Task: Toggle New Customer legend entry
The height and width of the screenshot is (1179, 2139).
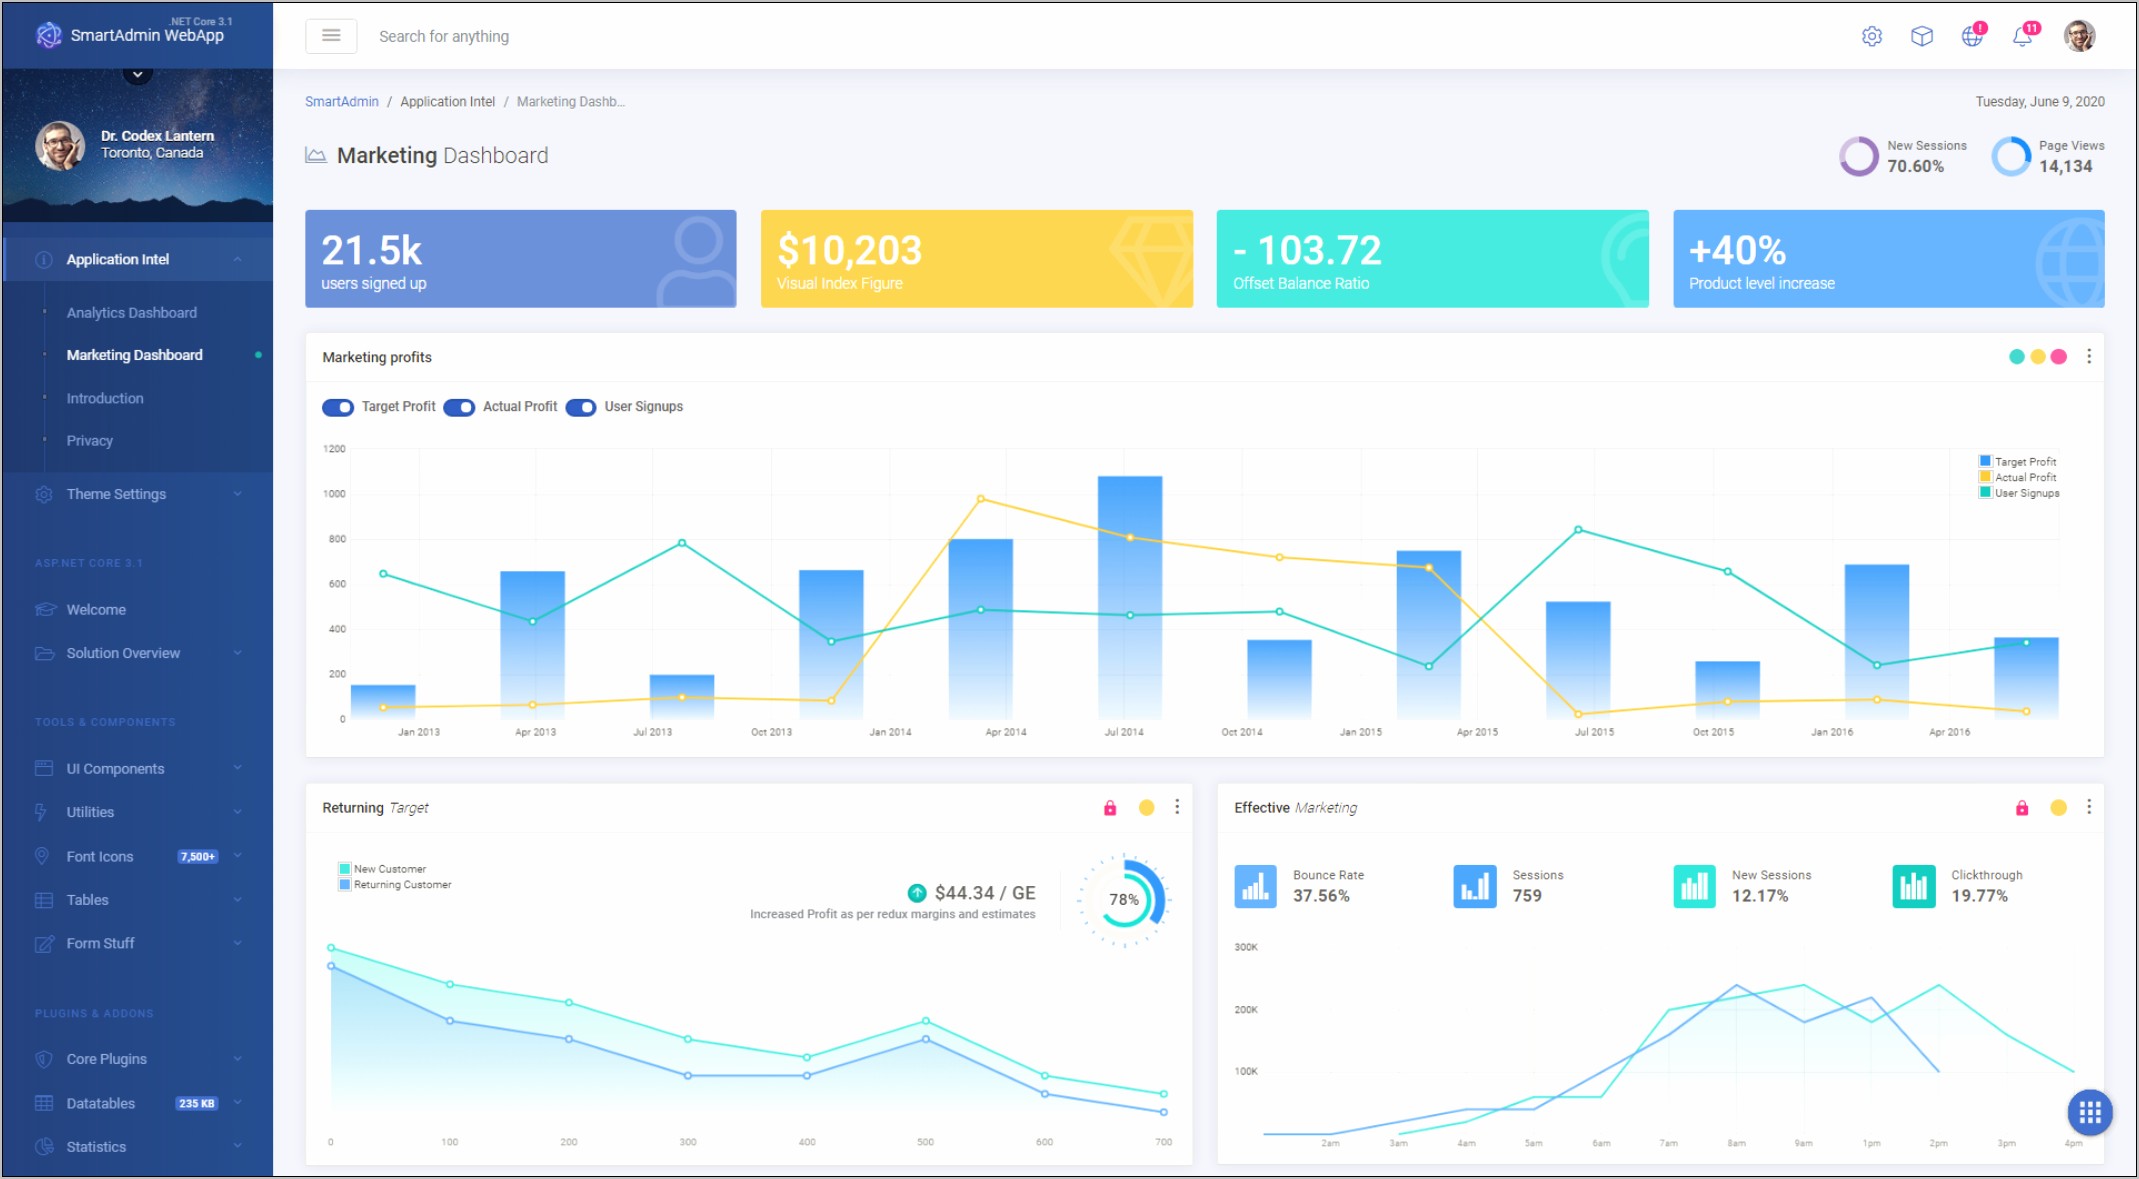Action: click(x=382, y=869)
